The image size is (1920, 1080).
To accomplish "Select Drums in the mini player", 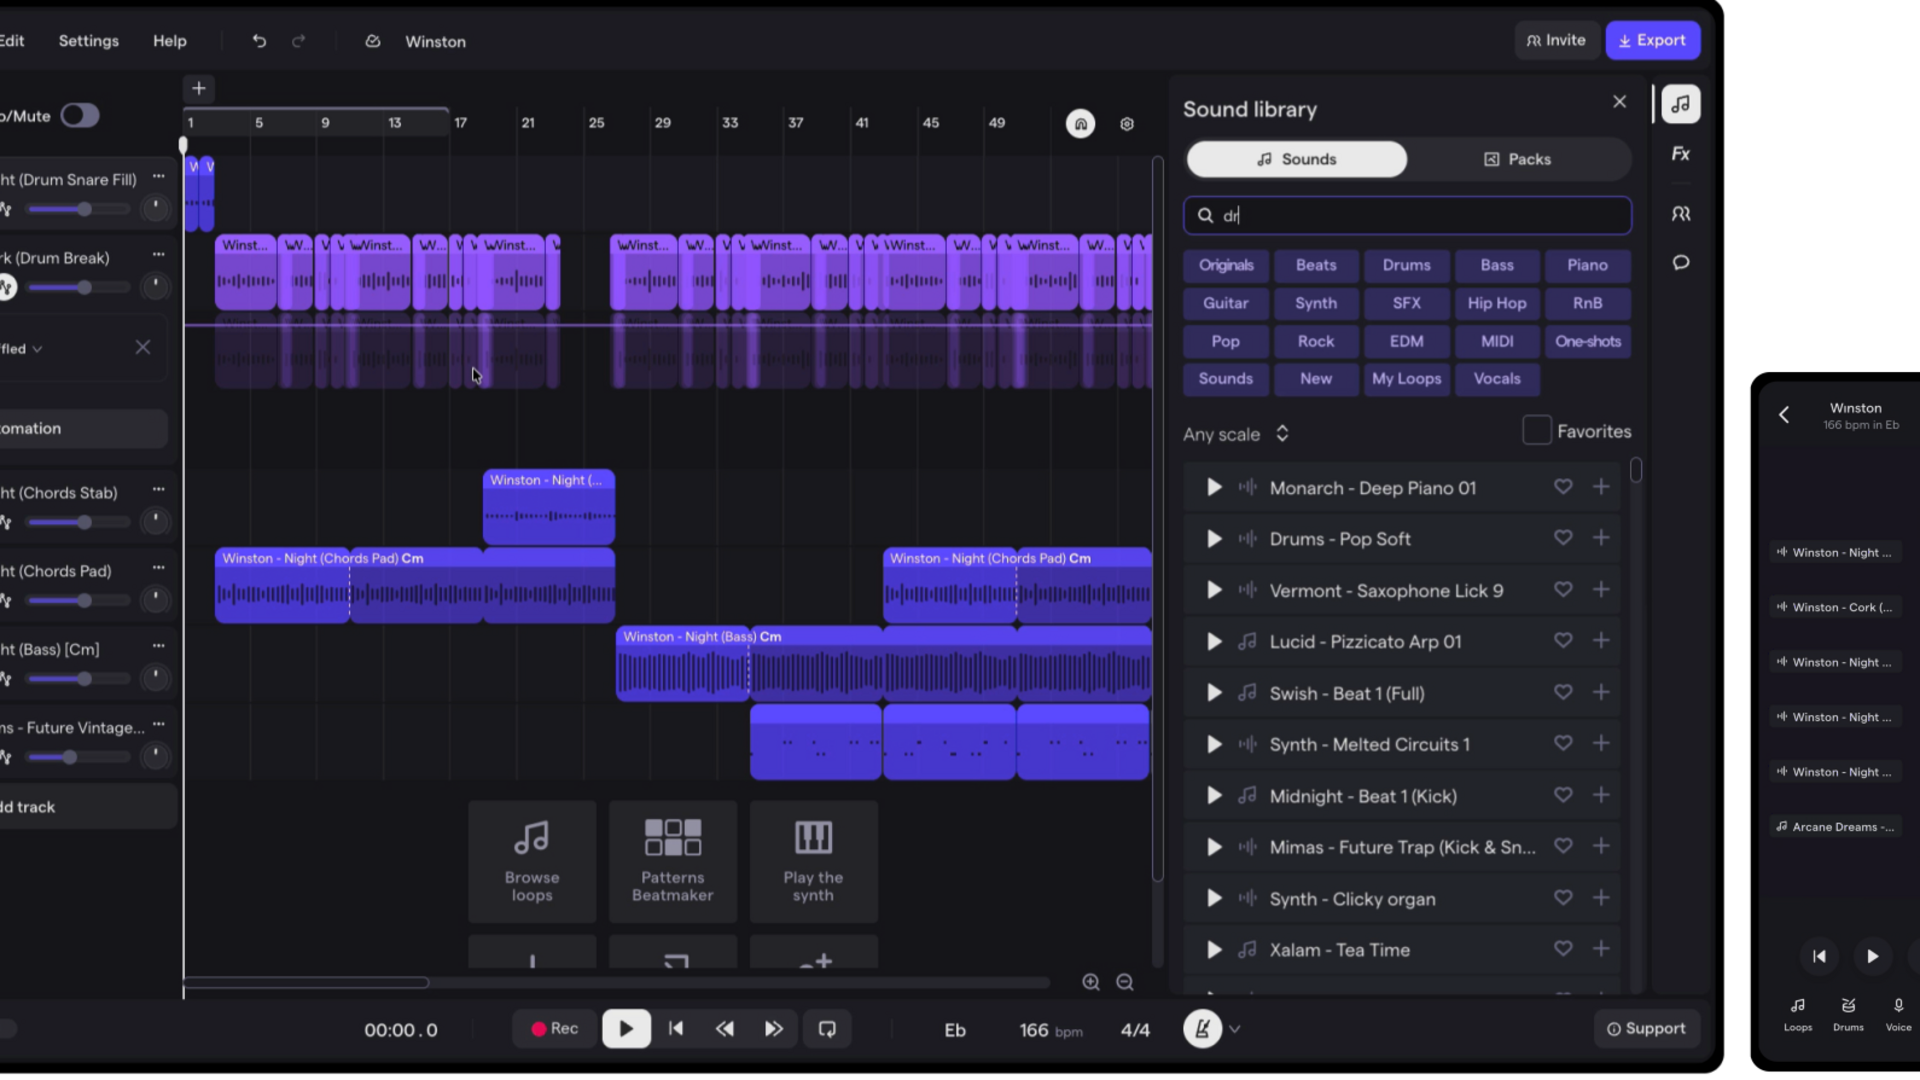I will 1847,1013.
